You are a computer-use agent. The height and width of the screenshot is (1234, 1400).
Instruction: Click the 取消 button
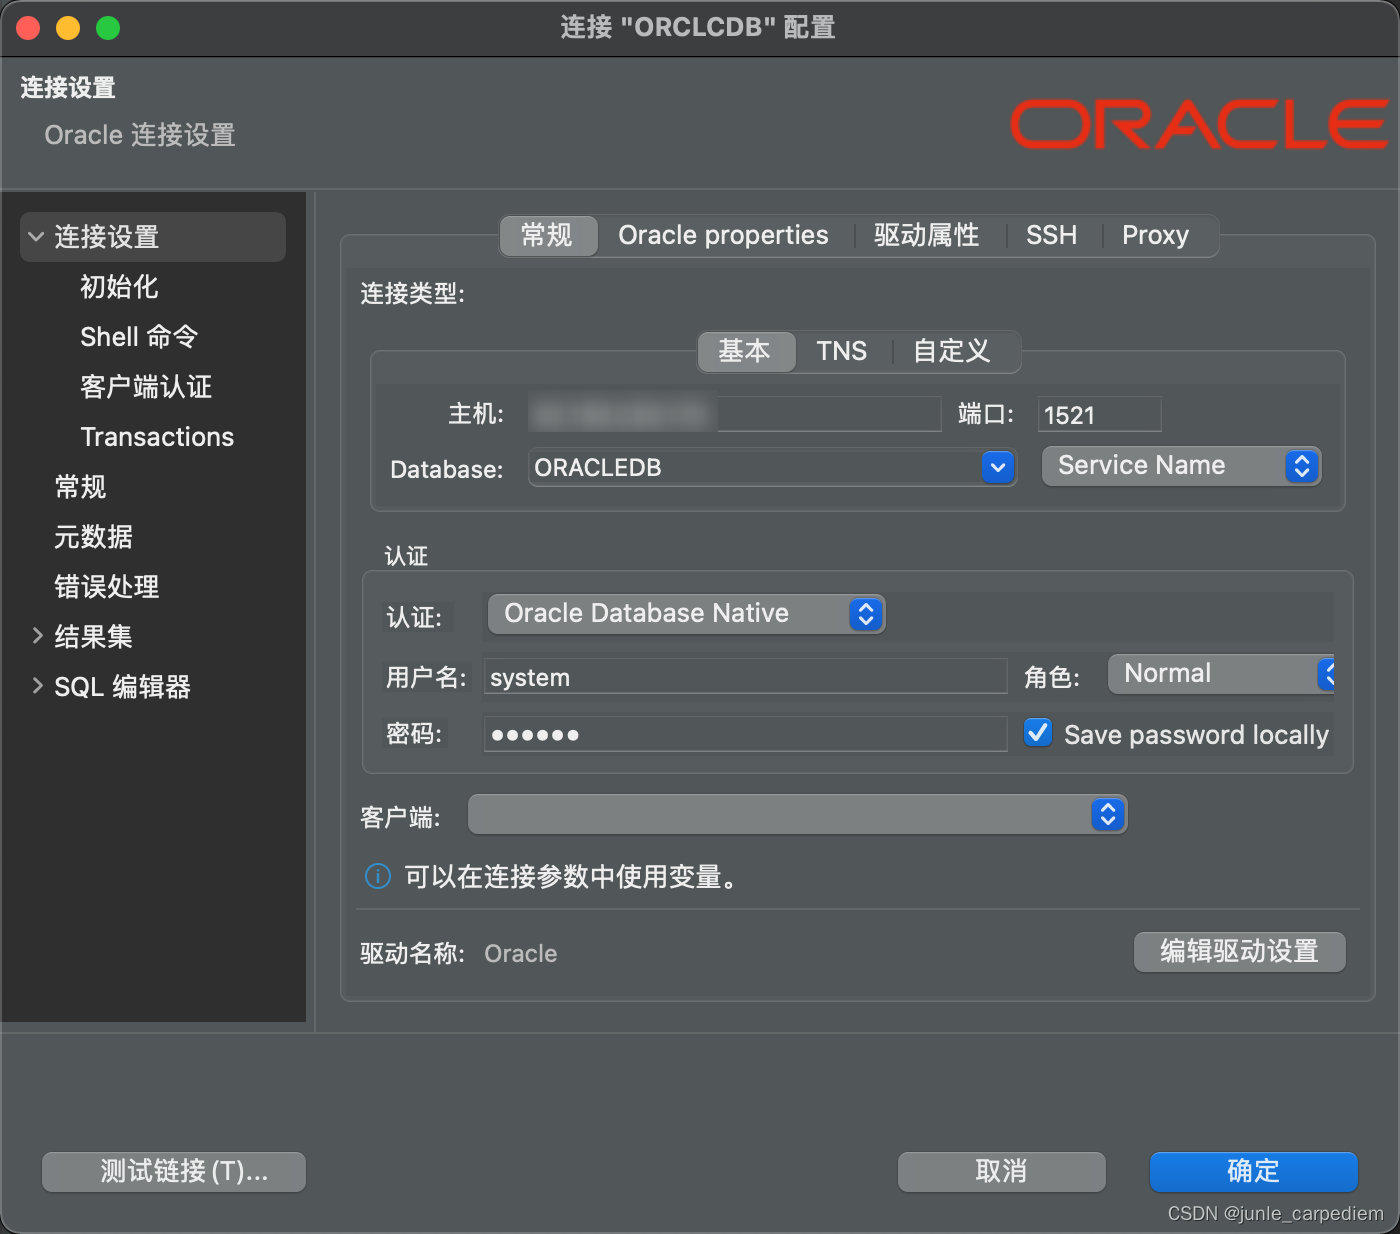click(1002, 1172)
